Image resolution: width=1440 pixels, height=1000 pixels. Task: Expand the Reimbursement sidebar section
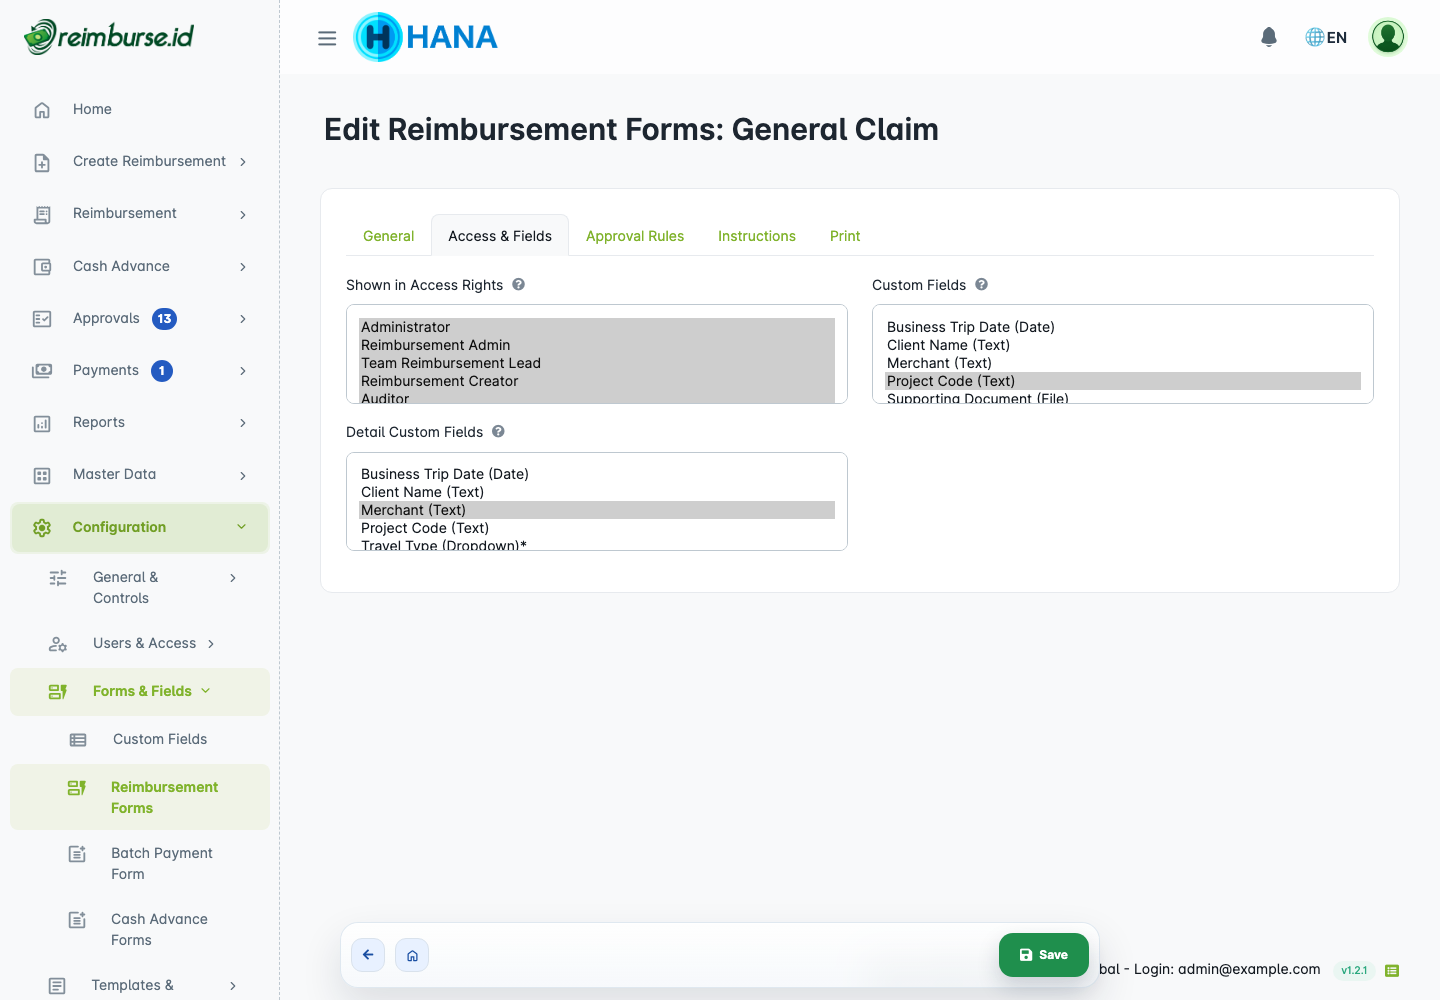click(243, 214)
